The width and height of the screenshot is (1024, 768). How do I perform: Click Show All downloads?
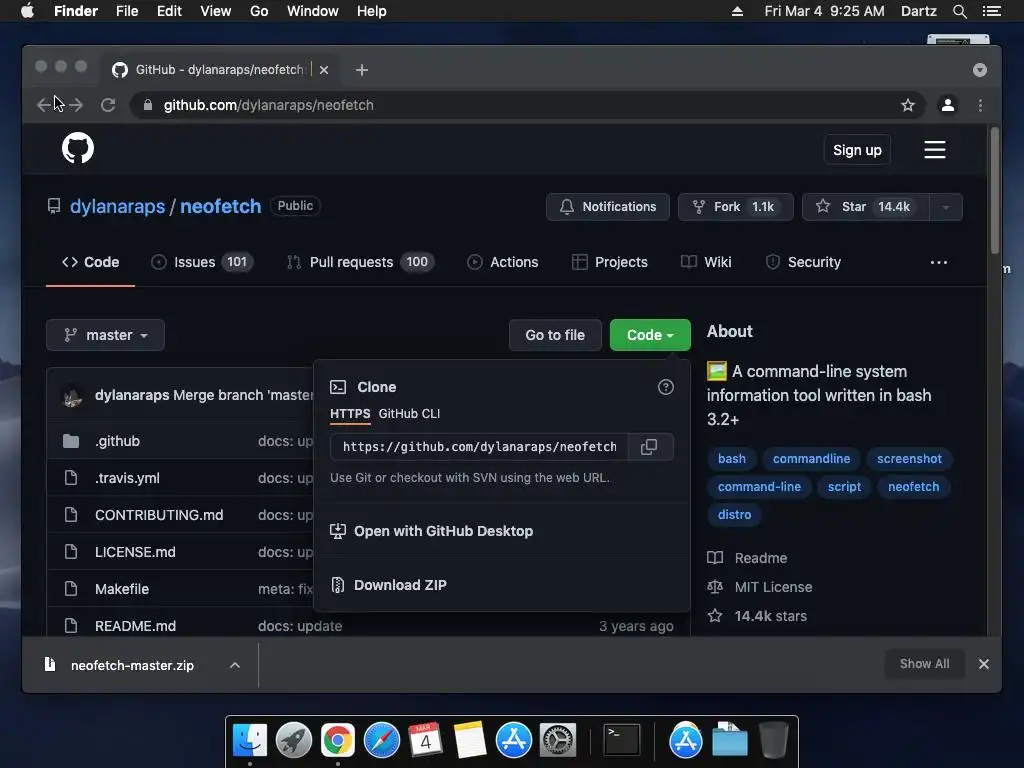(x=924, y=664)
